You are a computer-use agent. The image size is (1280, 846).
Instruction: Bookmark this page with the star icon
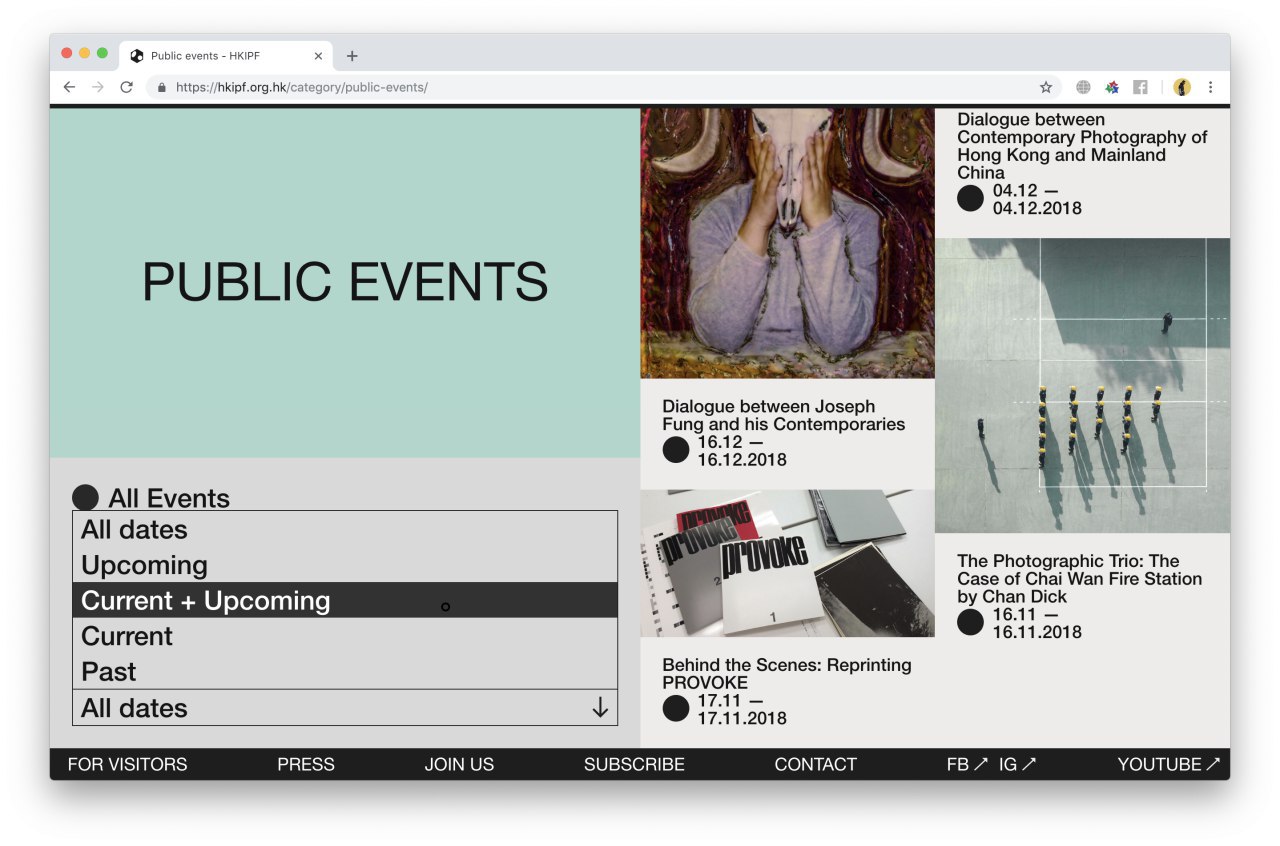(x=1046, y=87)
